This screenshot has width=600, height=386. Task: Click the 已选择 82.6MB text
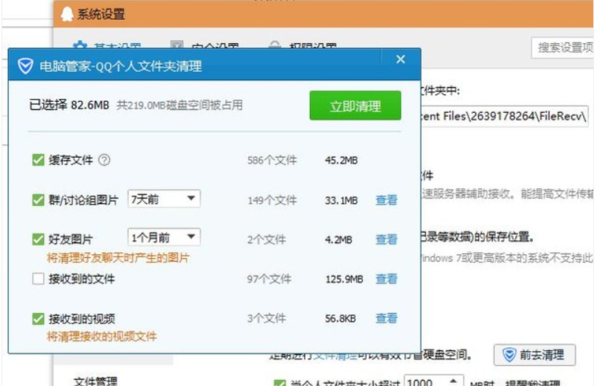click(69, 105)
